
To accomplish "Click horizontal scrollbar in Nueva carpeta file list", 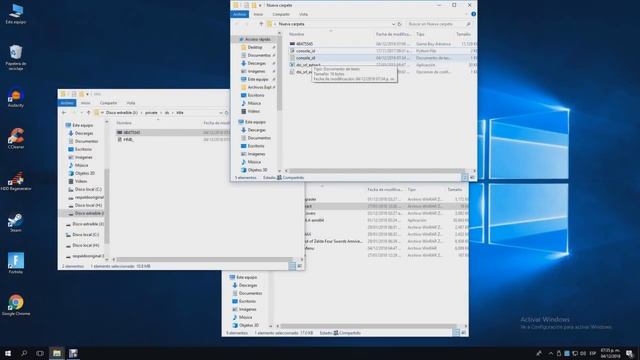I will (x=376, y=171).
